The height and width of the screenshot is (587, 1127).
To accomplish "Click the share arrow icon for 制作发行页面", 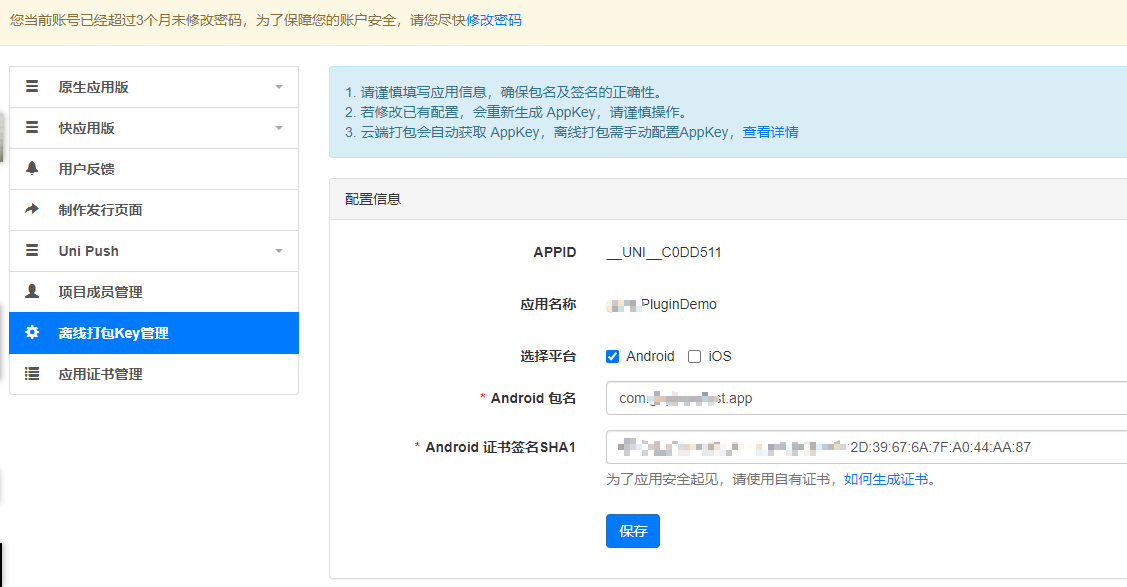I will tap(32, 210).
